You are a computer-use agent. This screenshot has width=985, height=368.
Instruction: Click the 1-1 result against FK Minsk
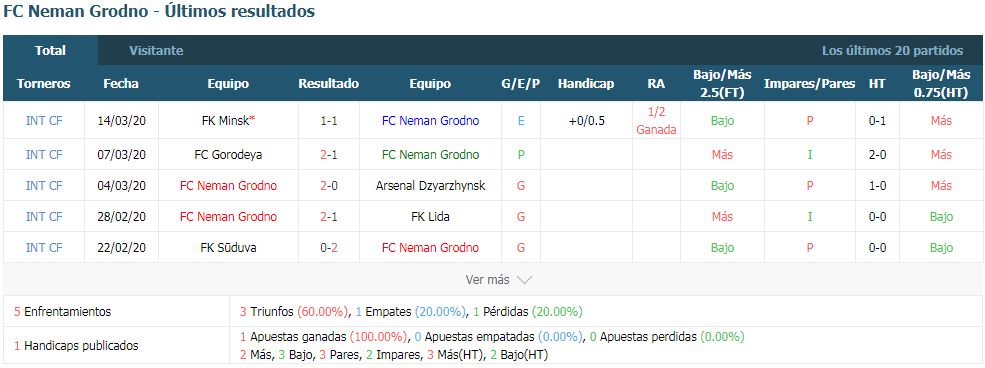[x=329, y=121]
